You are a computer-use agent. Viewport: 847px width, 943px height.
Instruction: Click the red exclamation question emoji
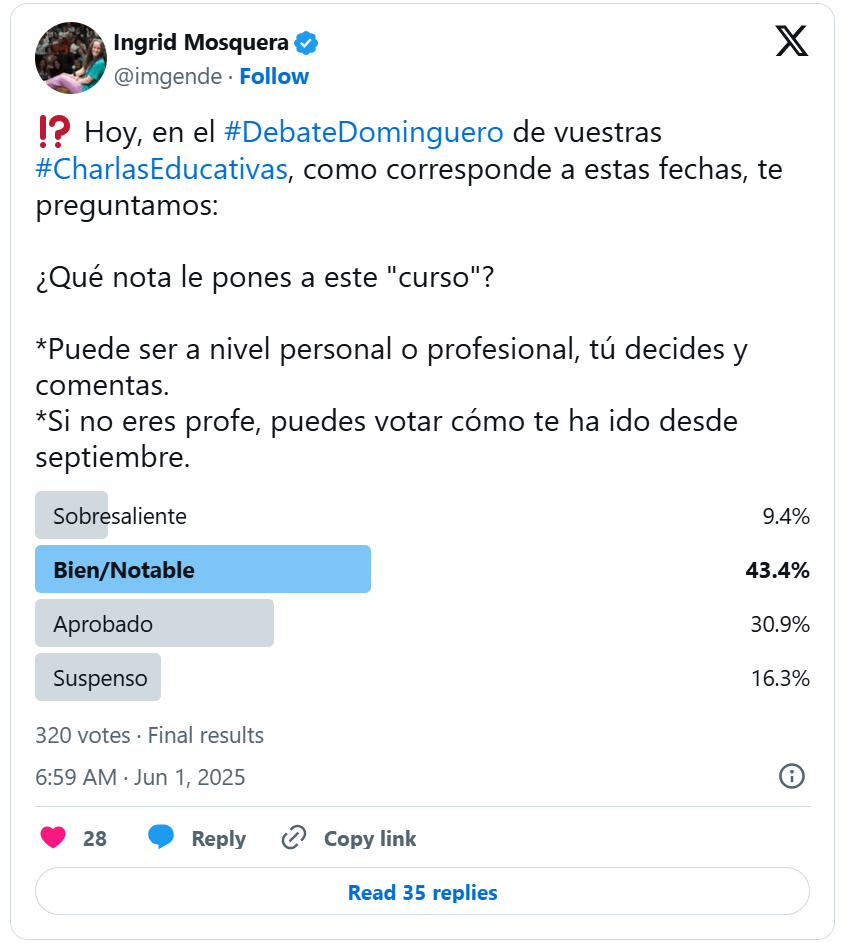coord(53,132)
